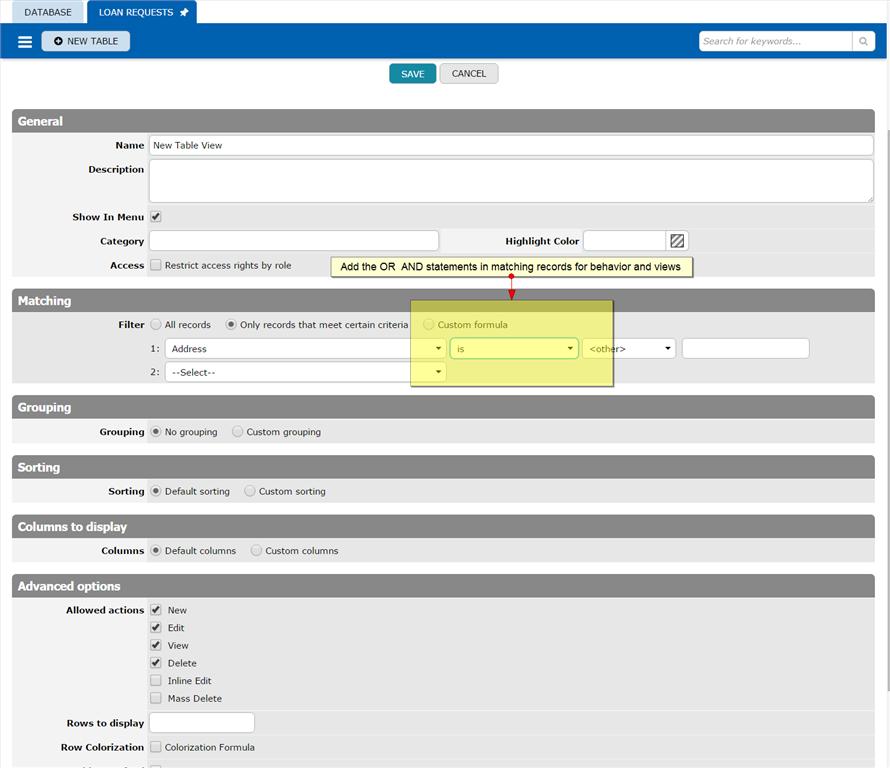This screenshot has height=768, width=890.
Task: Click the New Table button
Action: pos(86,41)
